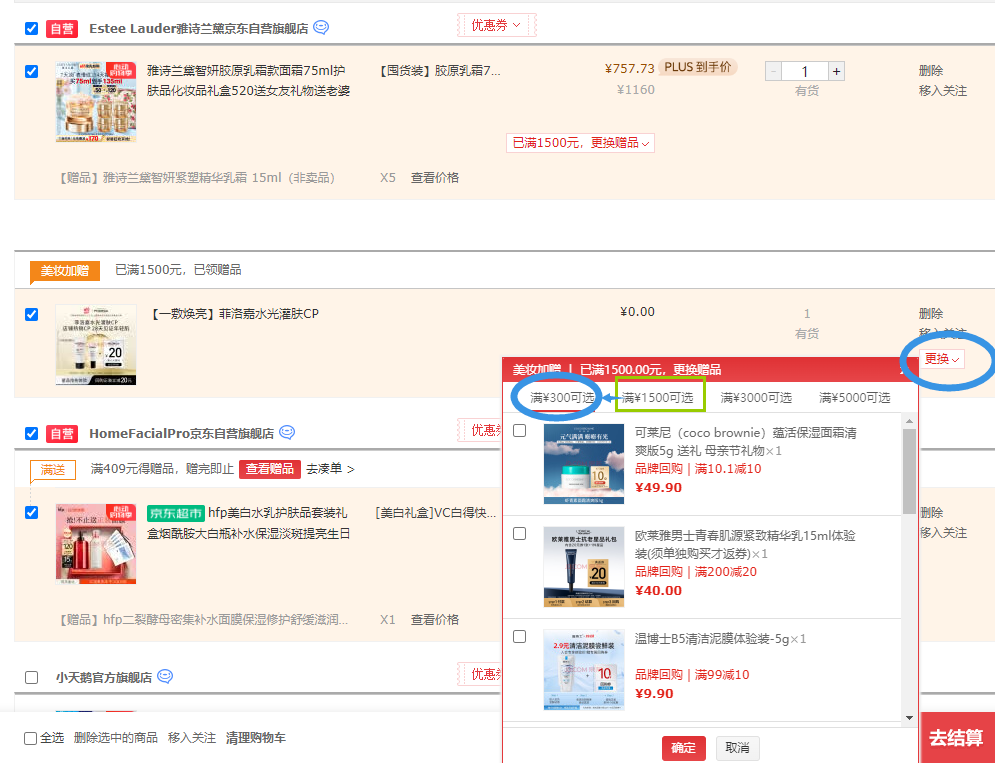Image resolution: width=995 pixels, height=763 pixels.
Task: Click 移入关注 for the Estee Lauder item
Action: (943, 91)
